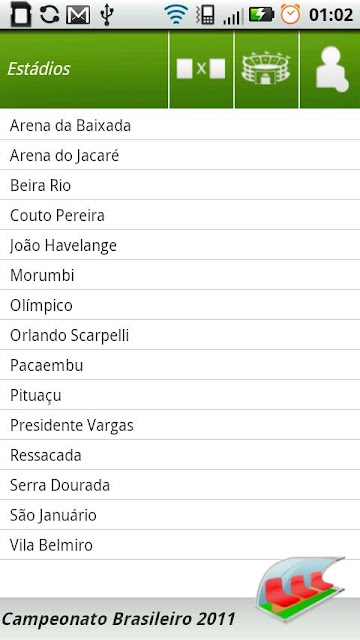Viewport: 360px width, 640px height.
Task: Select Pacaembu stadium entry
Action: click(180, 365)
